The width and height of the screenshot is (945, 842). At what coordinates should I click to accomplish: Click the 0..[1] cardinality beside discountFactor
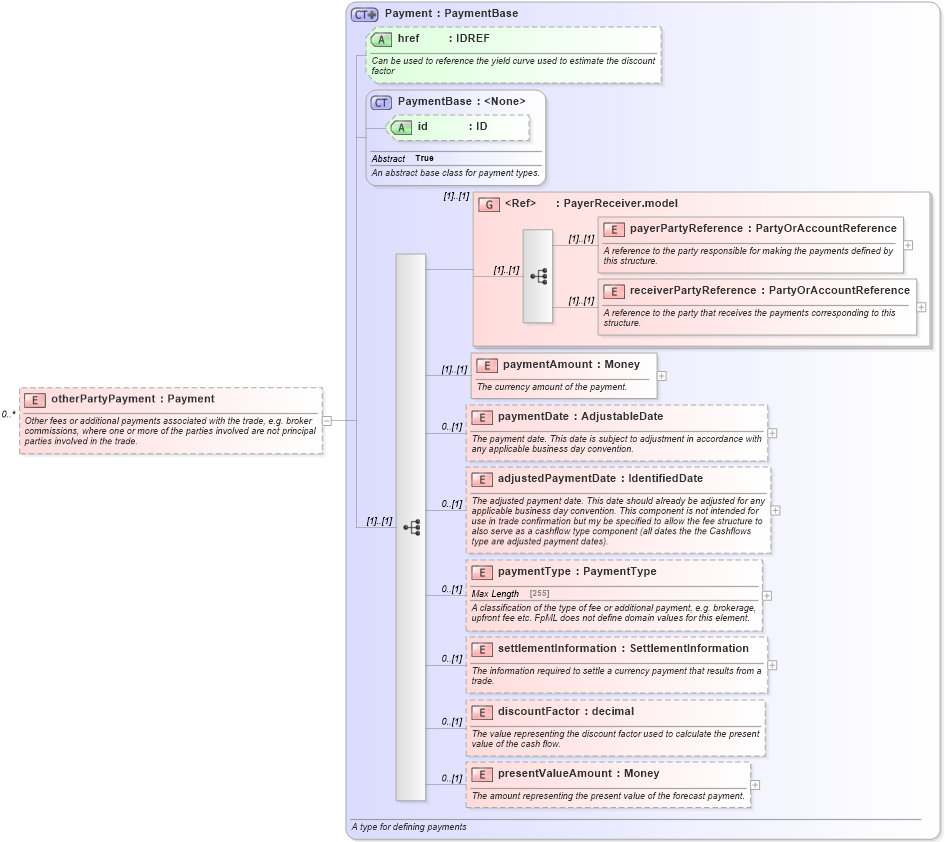click(x=452, y=721)
